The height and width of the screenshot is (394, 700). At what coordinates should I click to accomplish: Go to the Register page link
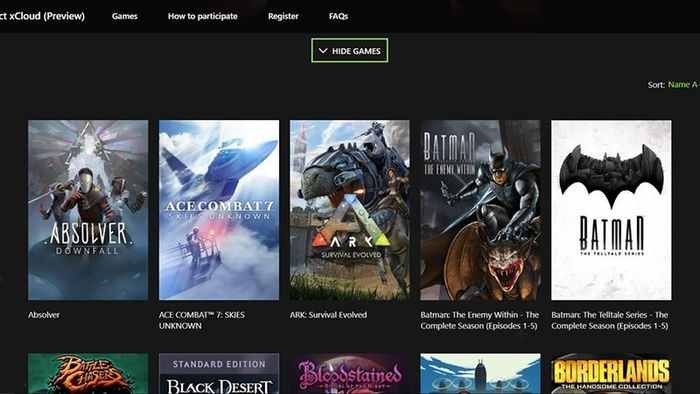pos(283,16)
